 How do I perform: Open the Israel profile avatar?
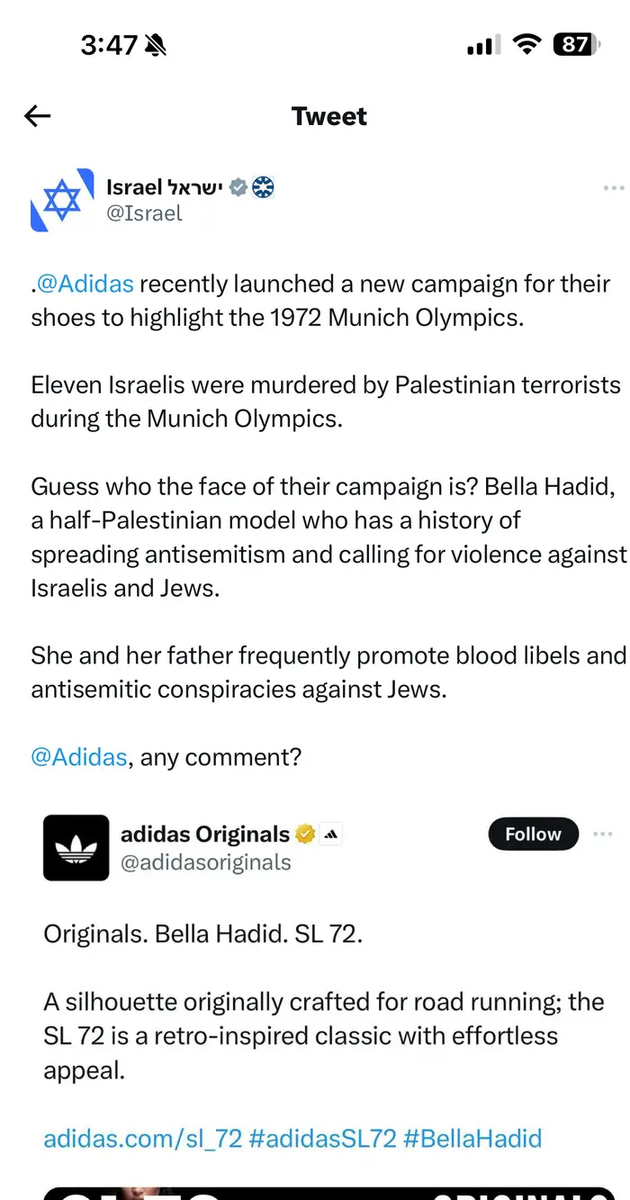(56, 199)
